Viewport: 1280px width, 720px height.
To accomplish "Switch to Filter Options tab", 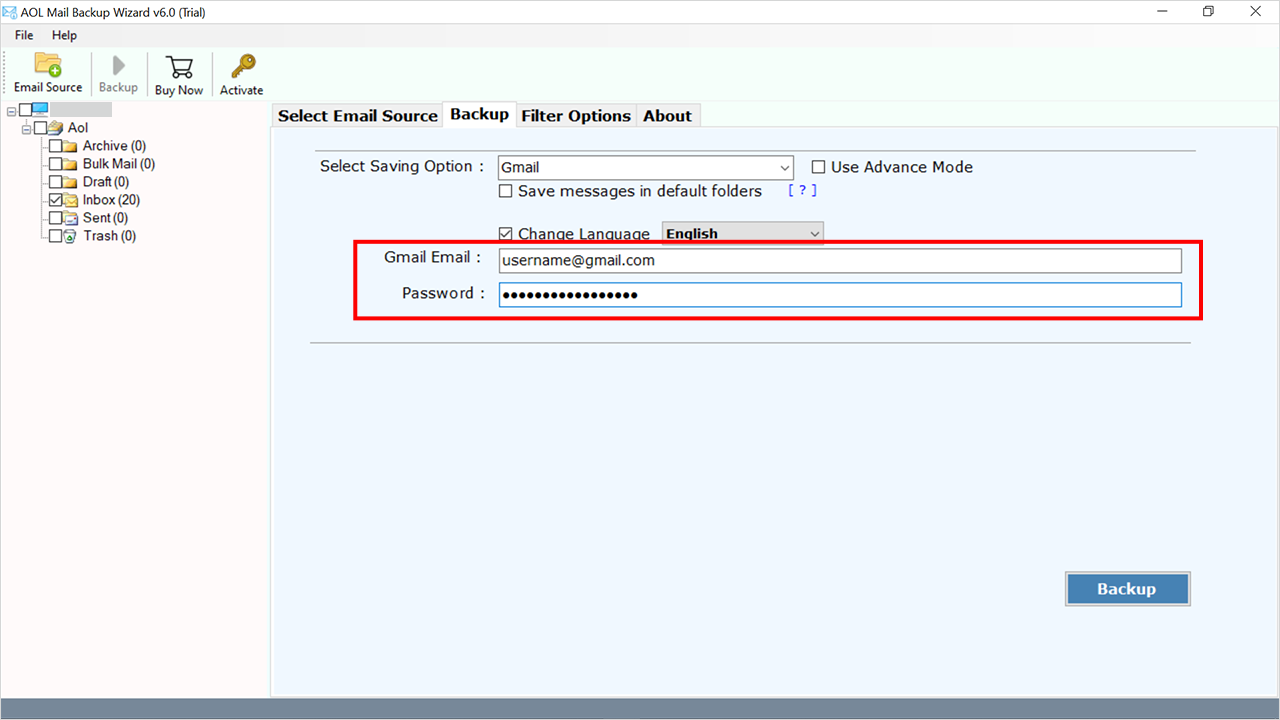I will pyautogui.click(x=576, y=116).
